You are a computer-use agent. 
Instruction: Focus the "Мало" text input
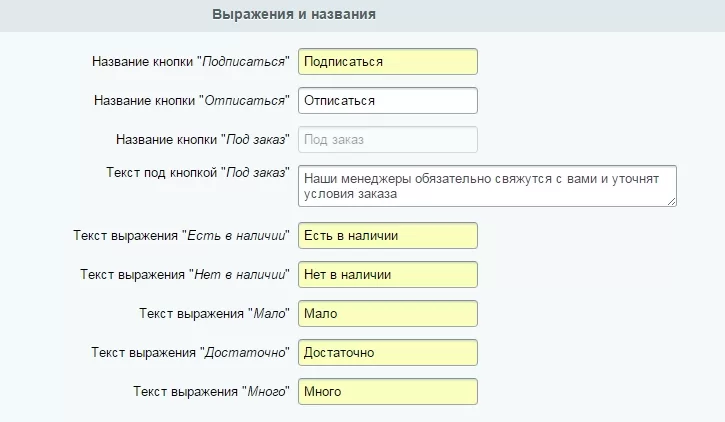click(387, 313)
